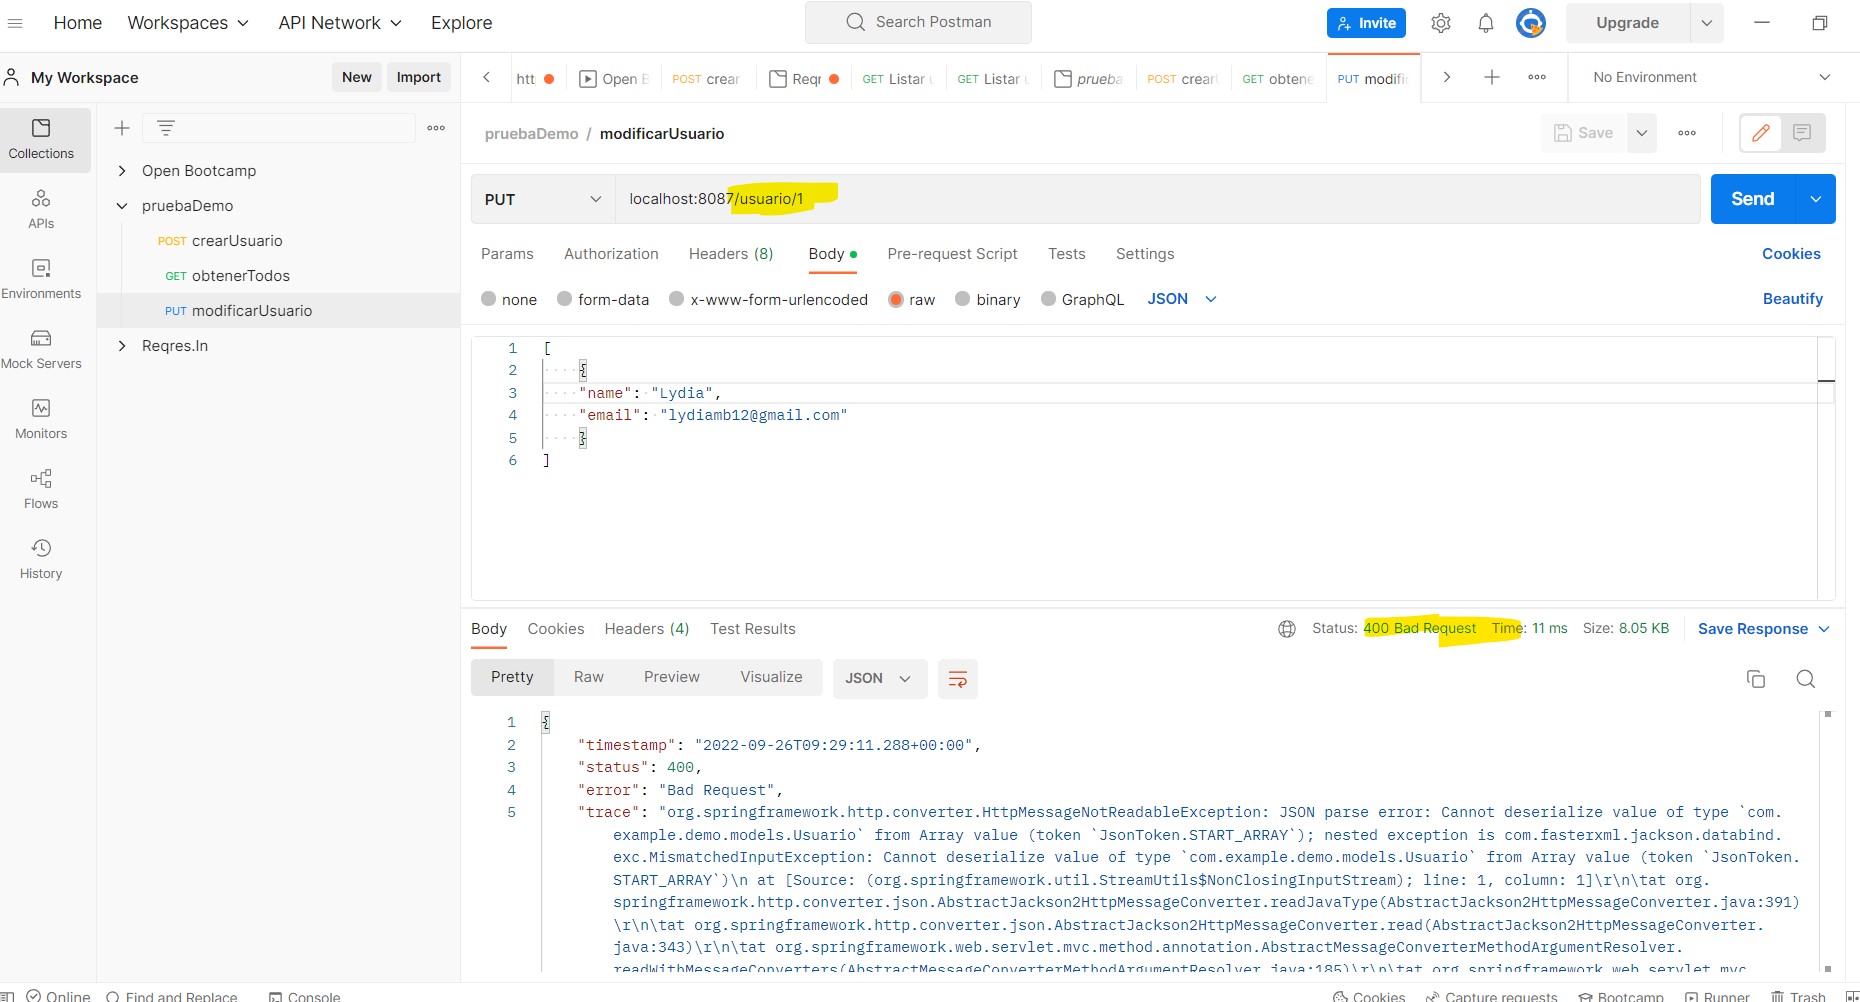The width and height of the screenshot is (1860, 1002).
Task: Open Upgrade dropdown arrow
Action: pos(1706,23)
